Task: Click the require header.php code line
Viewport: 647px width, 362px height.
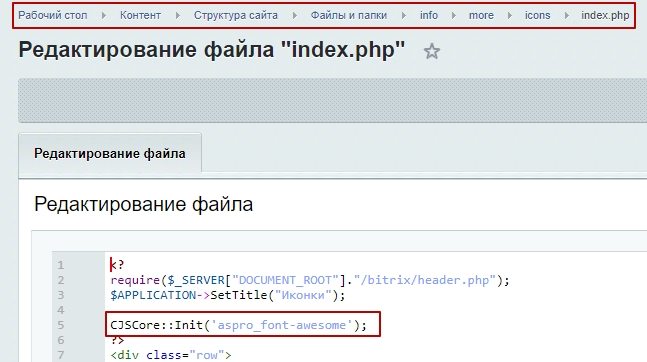Action: point(310,280)
